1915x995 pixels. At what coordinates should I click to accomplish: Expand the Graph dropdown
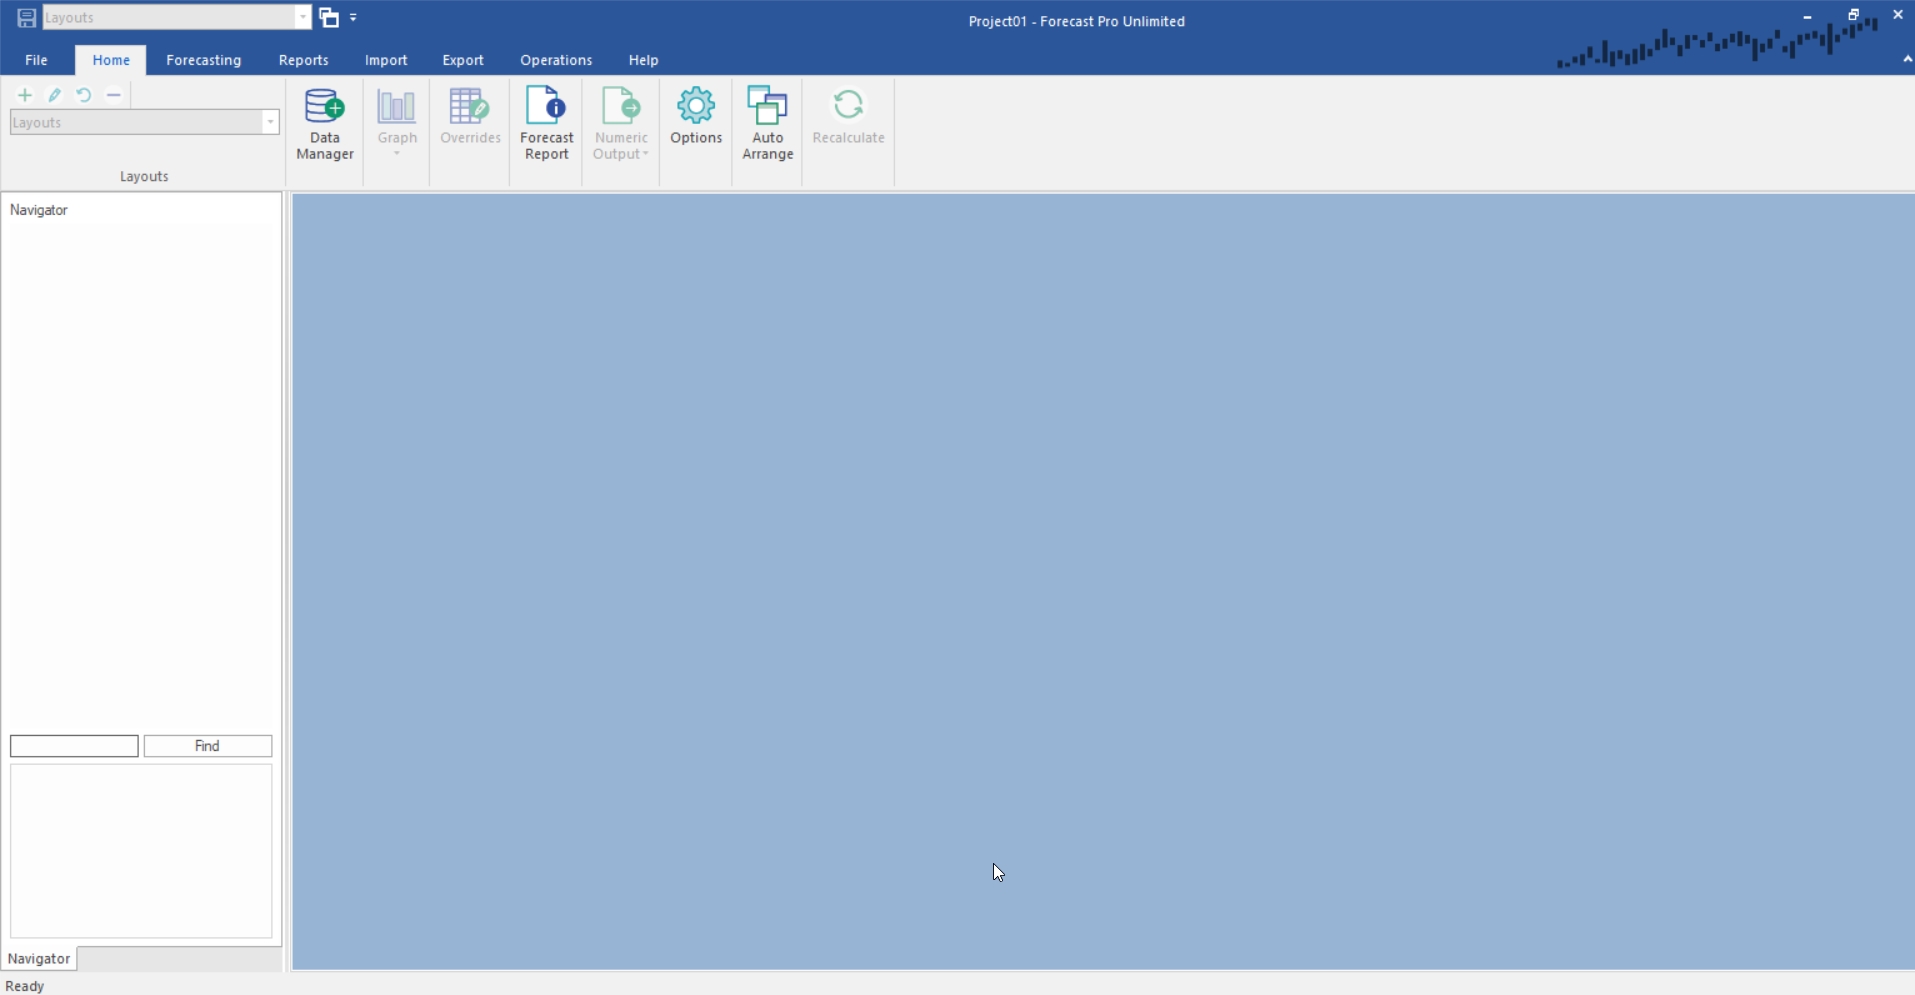pos(397,153)
